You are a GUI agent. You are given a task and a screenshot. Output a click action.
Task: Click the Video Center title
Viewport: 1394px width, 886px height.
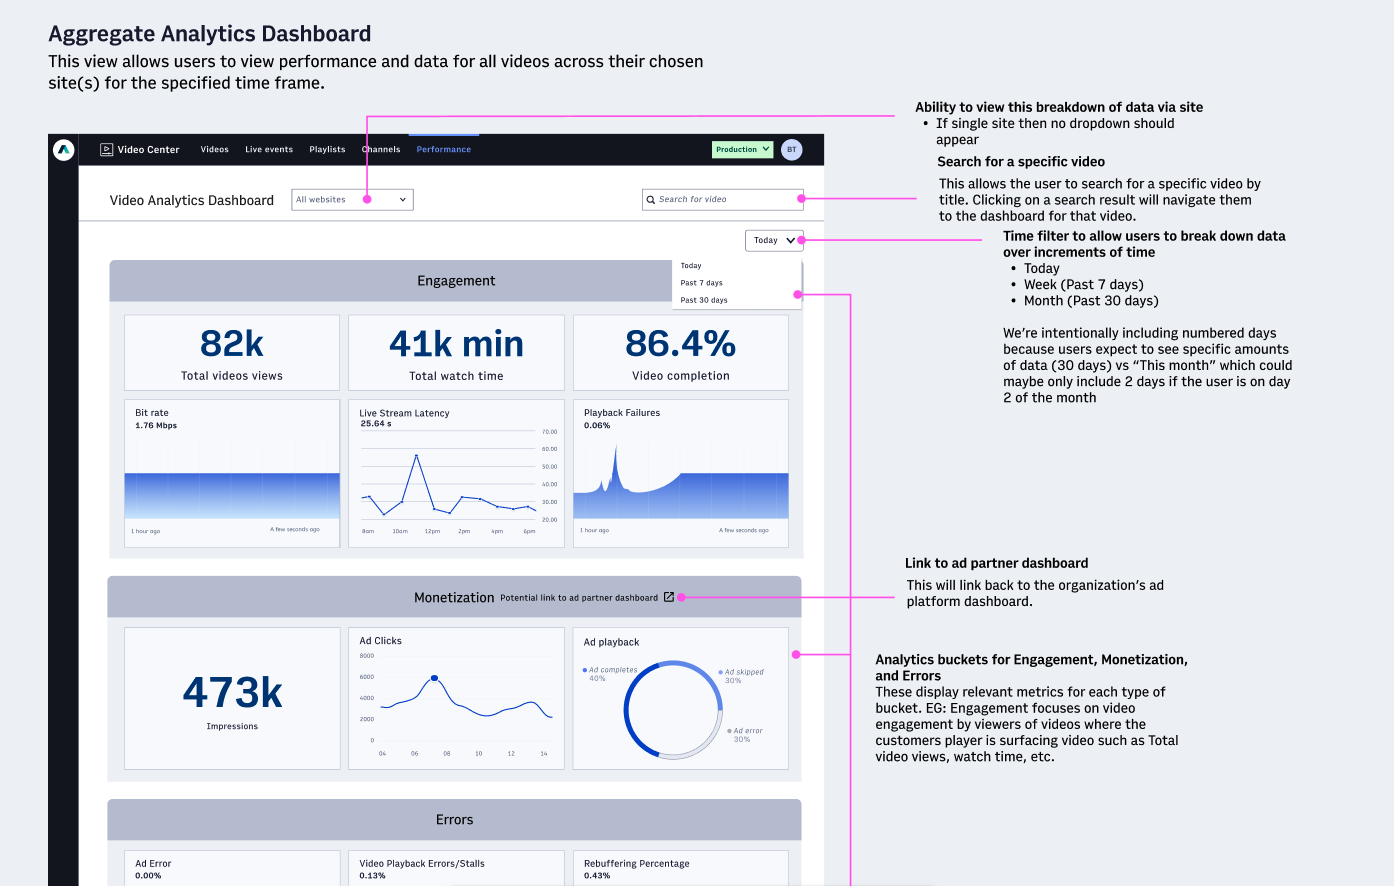click(148, 150)
